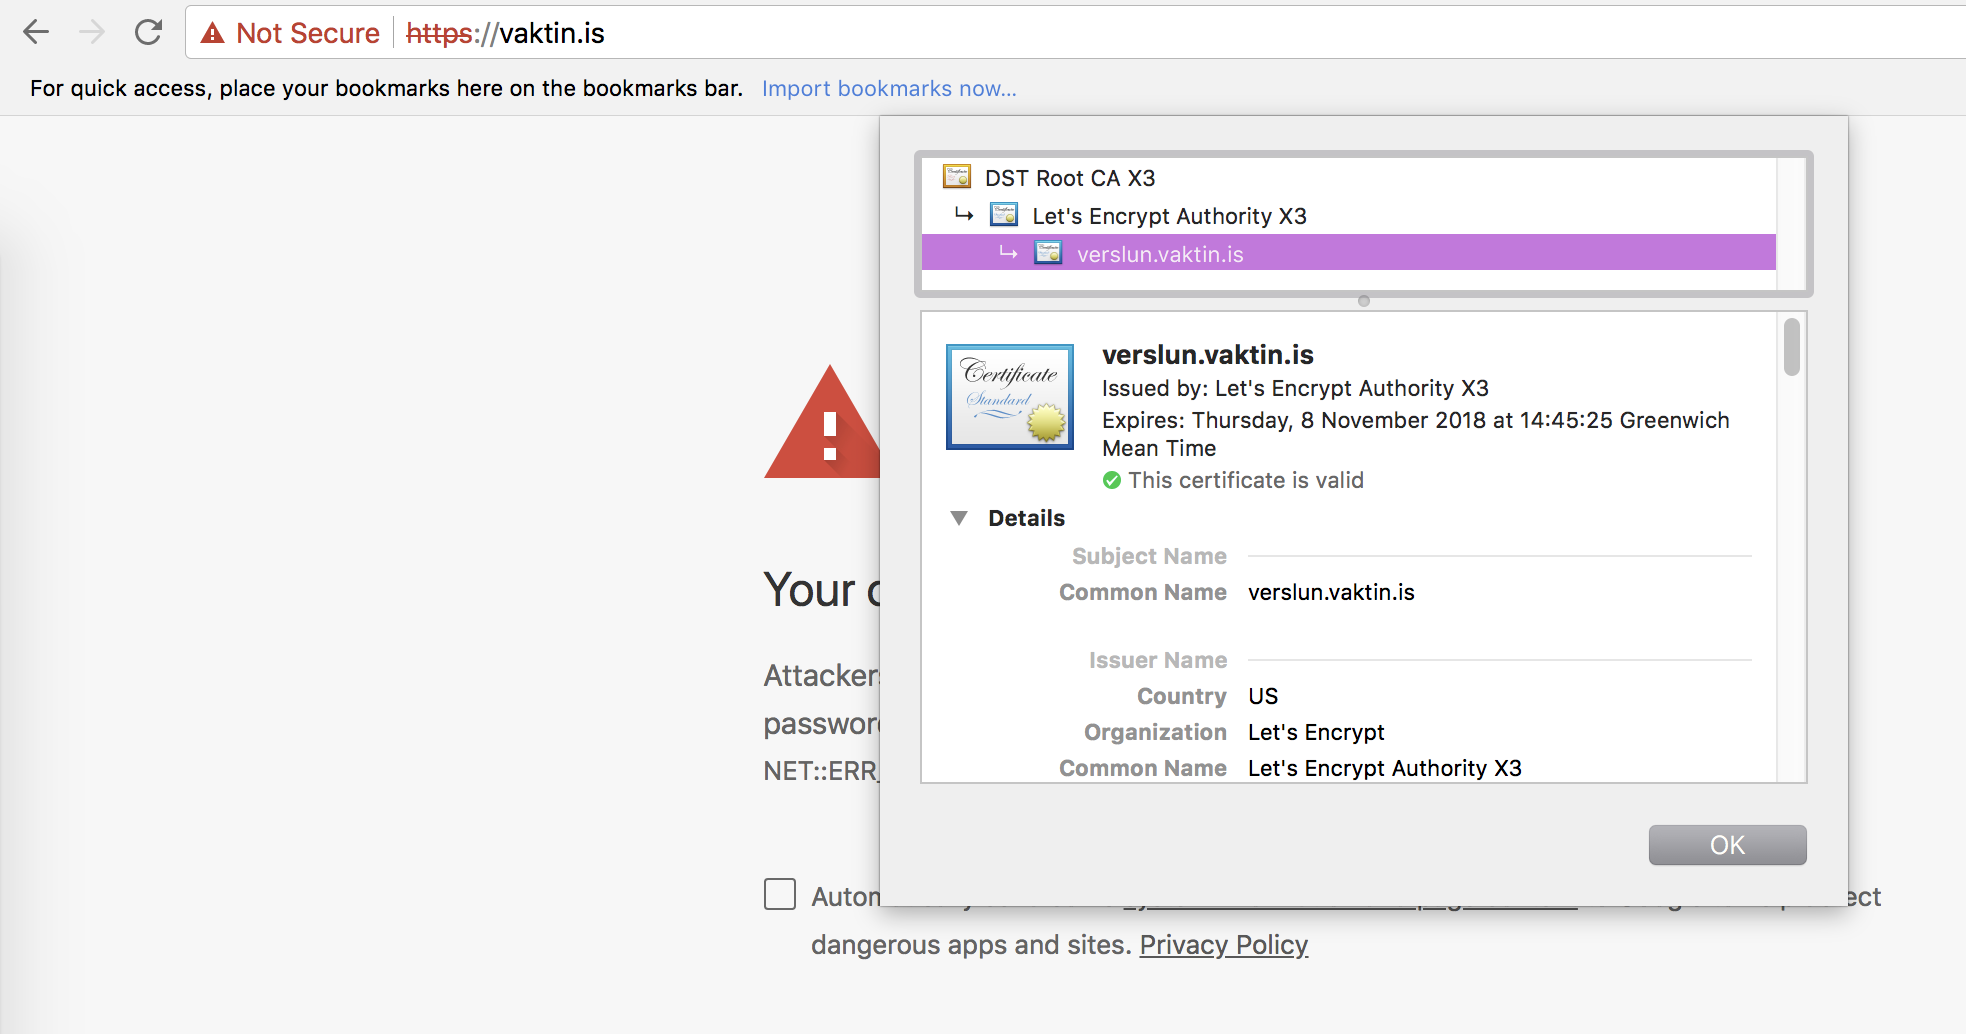Click the Not Secure warning triangle icon
Image resolution: width=1966 pixels, height=1034 pixels.
click(x=212, y=34)
